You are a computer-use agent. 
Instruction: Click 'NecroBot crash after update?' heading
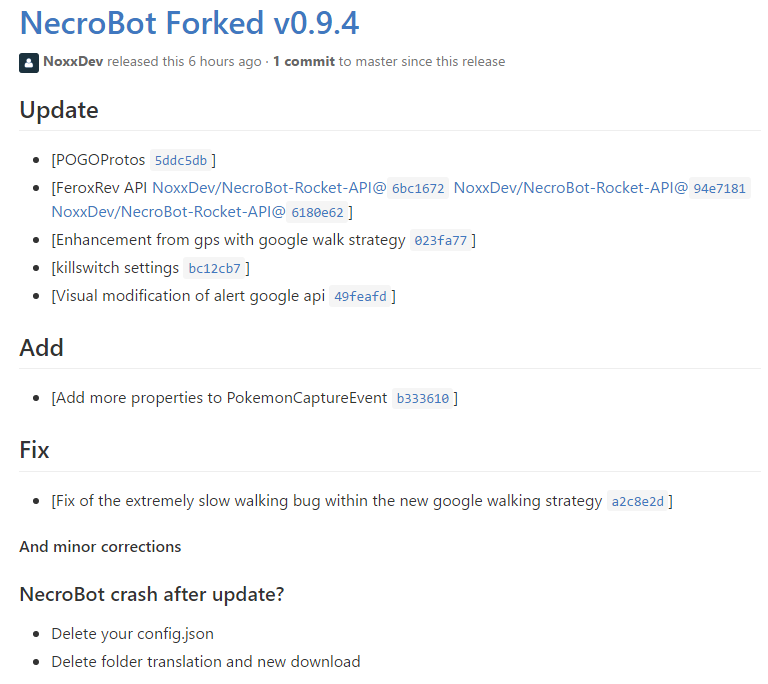point(152,594)
